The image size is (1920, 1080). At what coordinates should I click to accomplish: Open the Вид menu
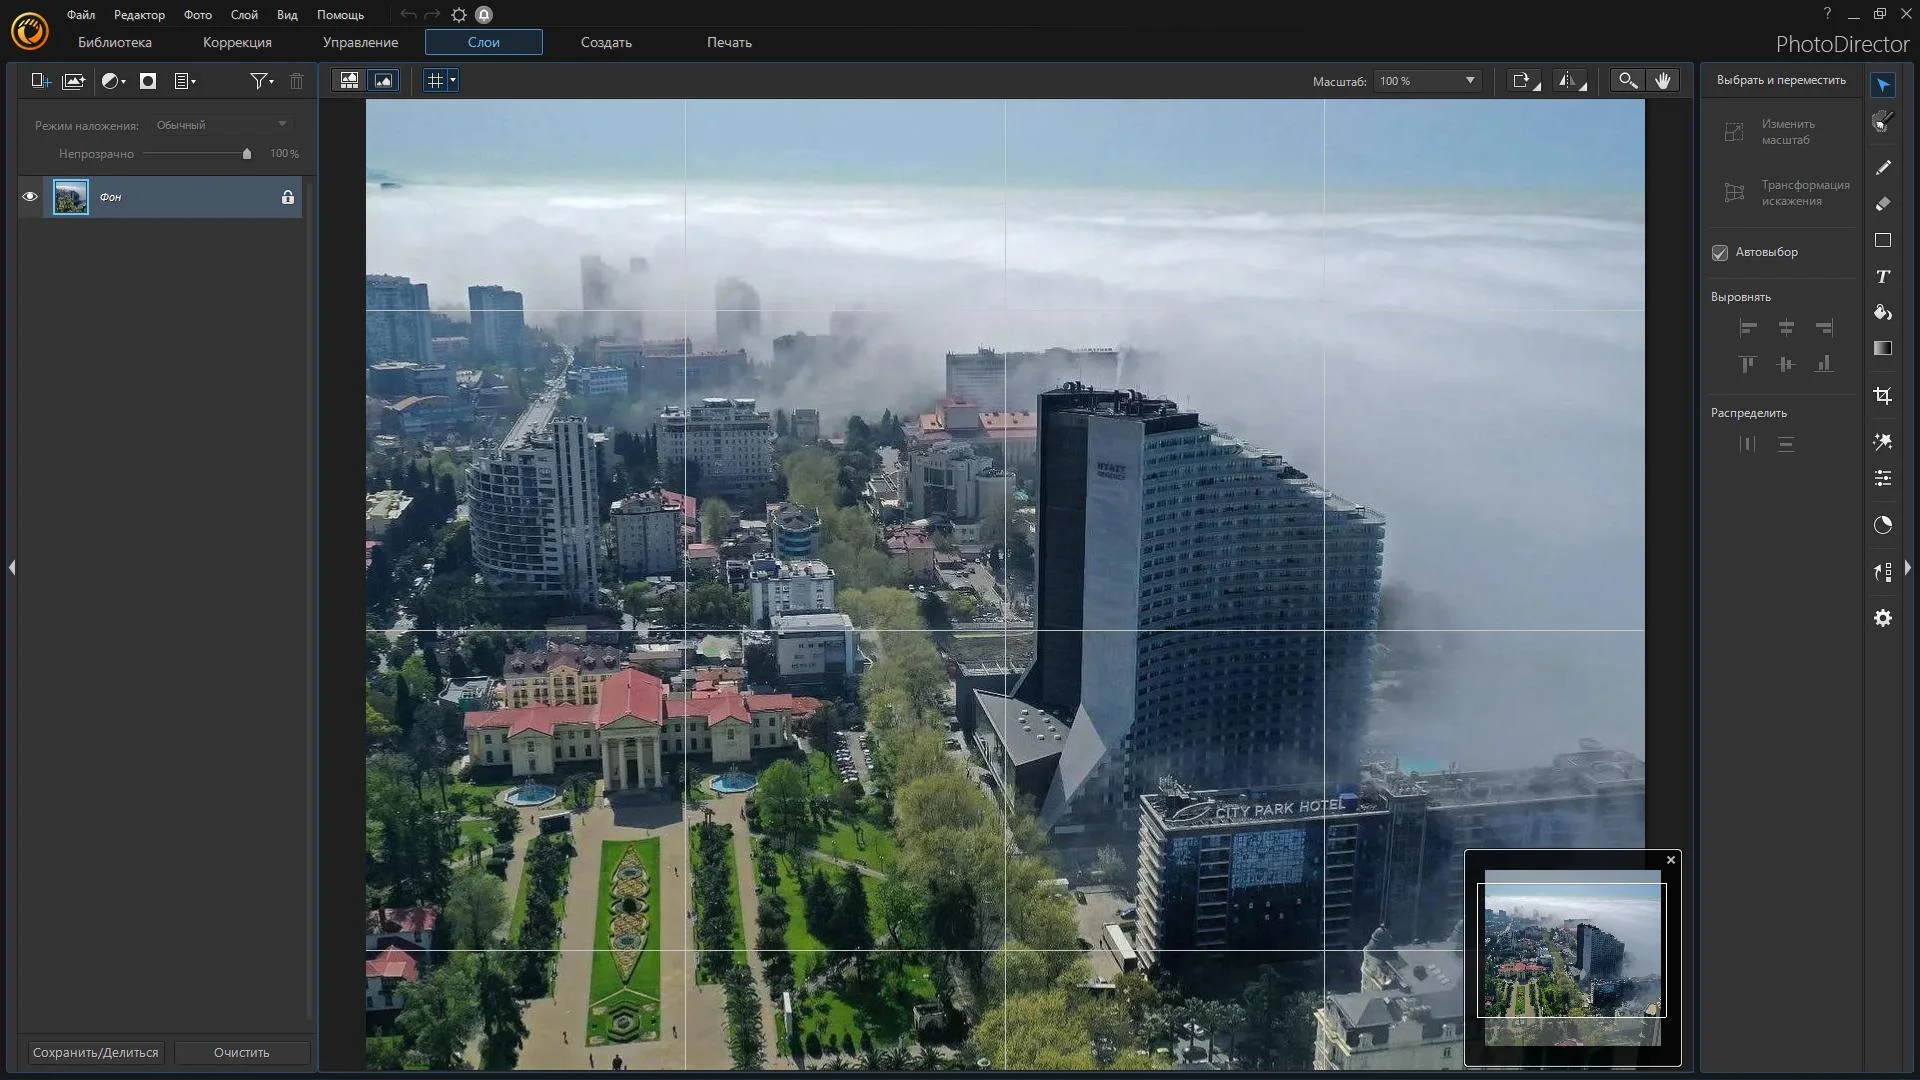coord(287,15)
